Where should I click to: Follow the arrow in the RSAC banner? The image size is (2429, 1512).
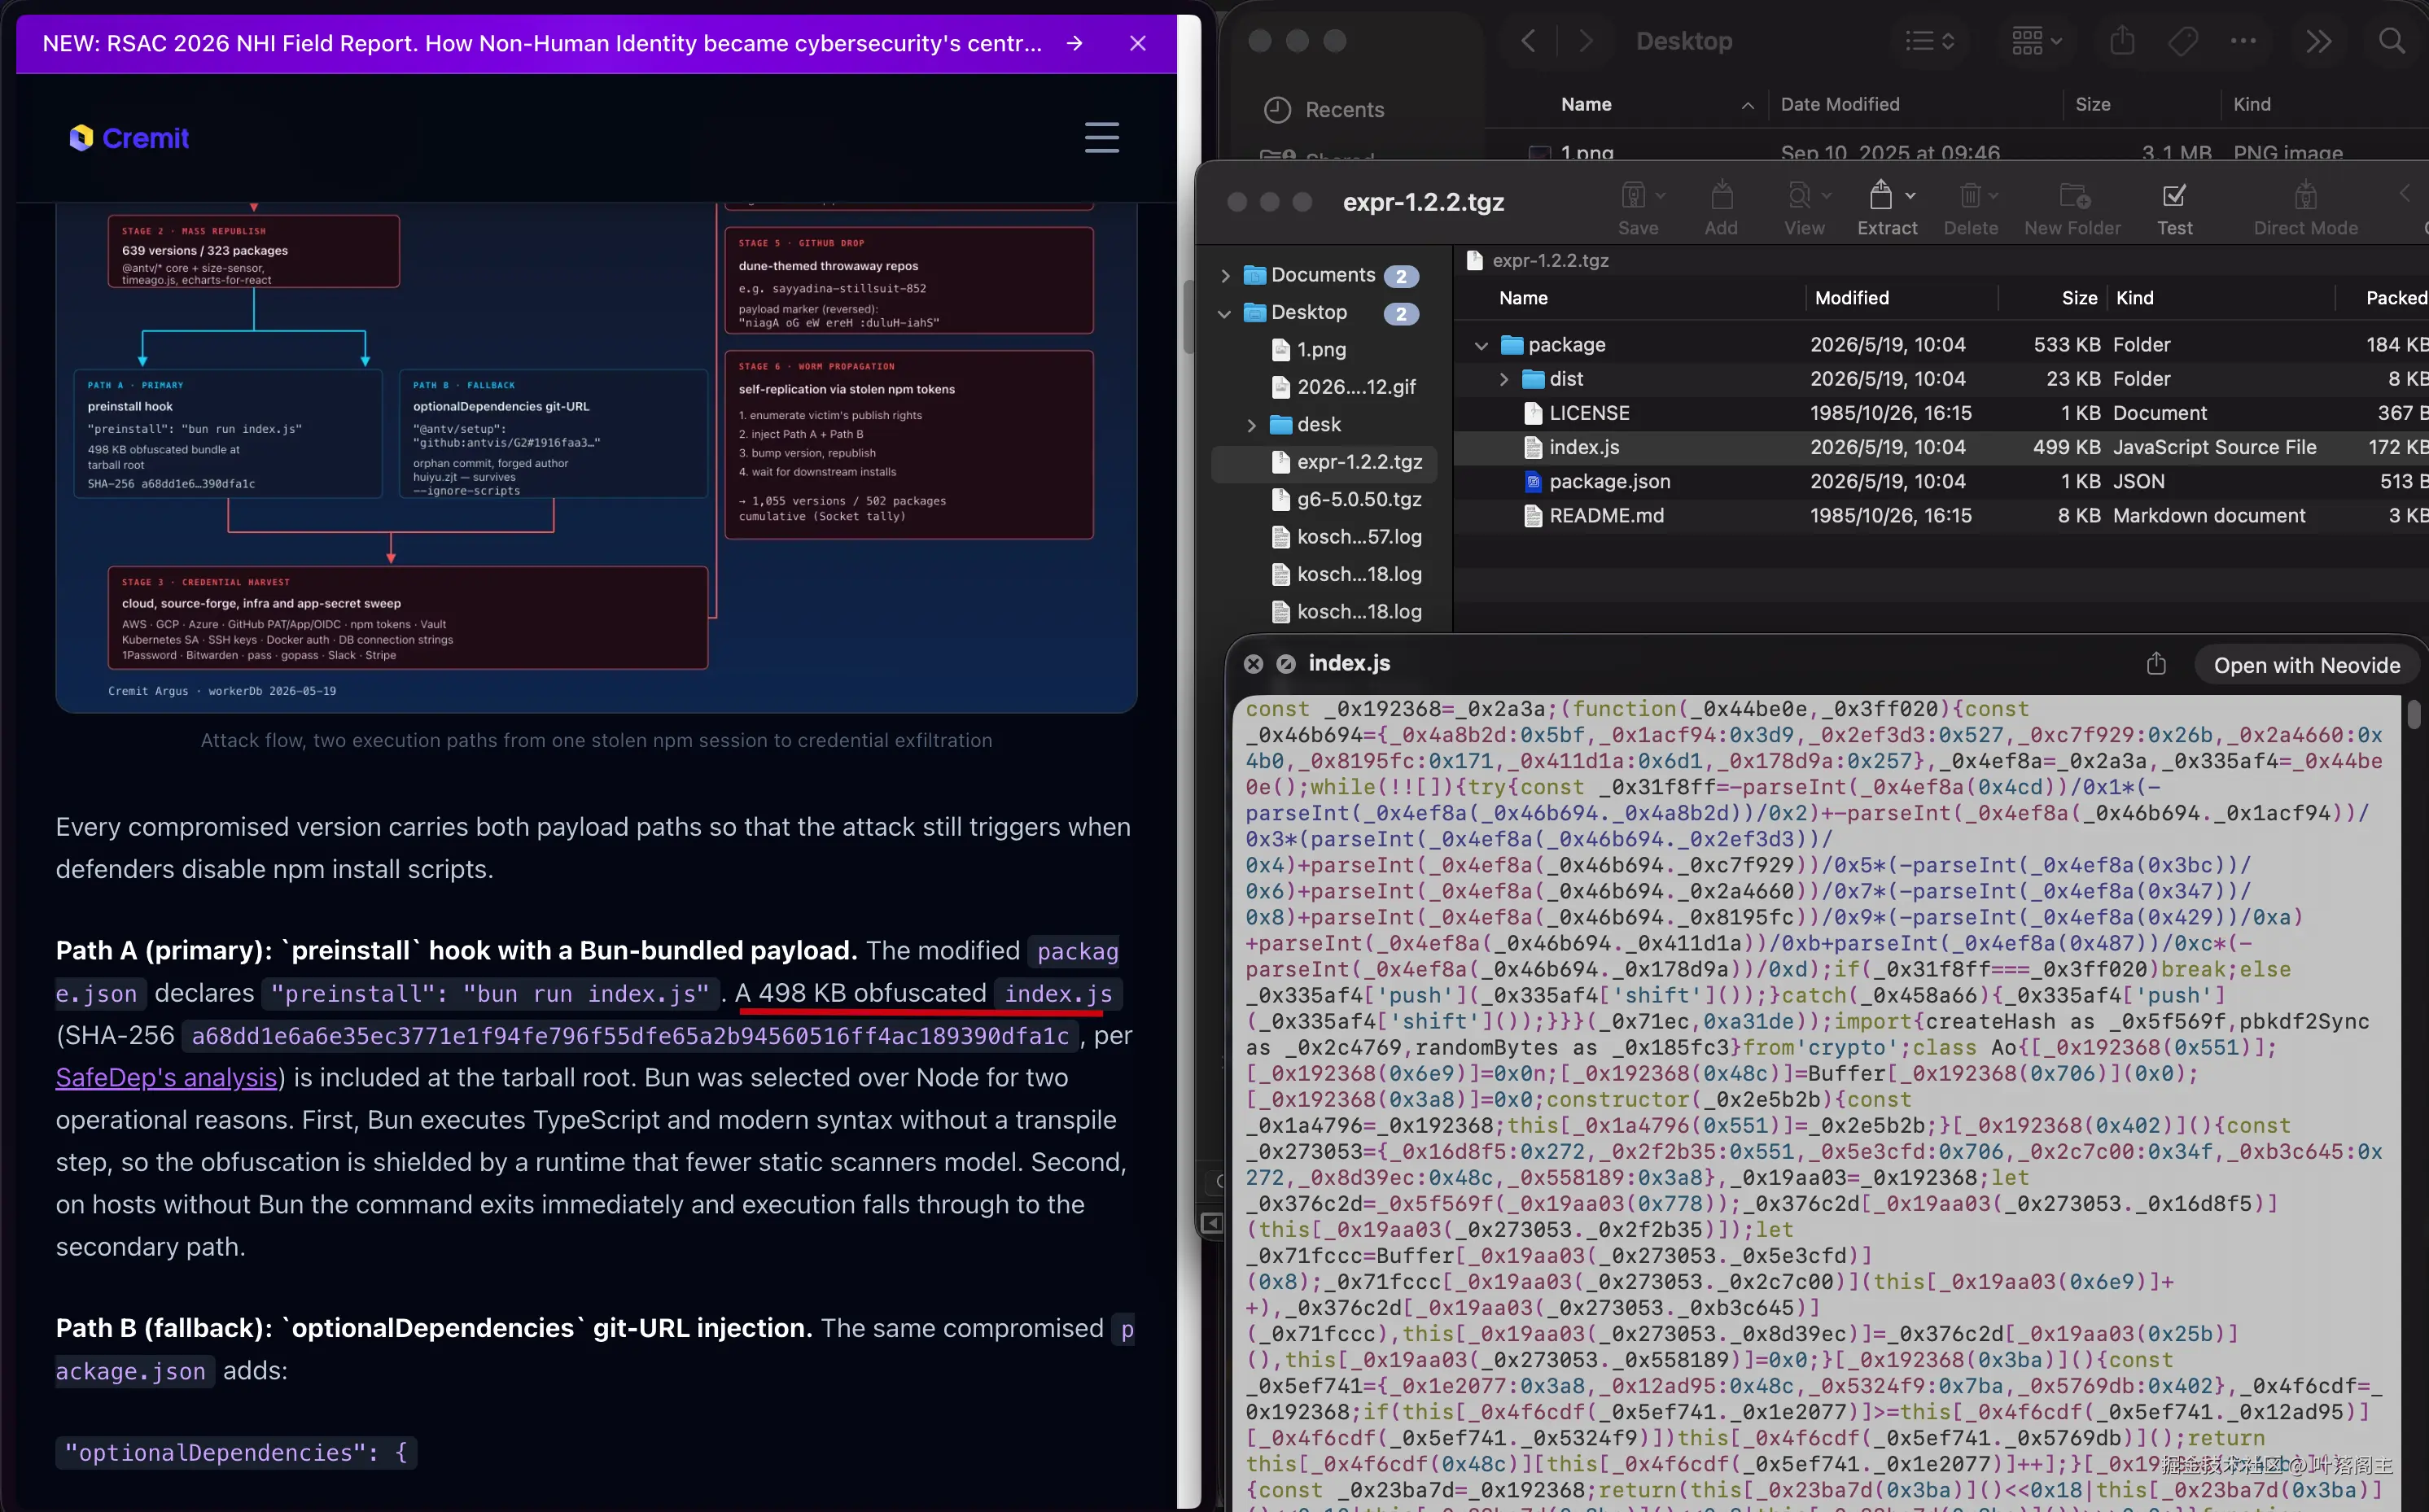tap(1074, 44)
